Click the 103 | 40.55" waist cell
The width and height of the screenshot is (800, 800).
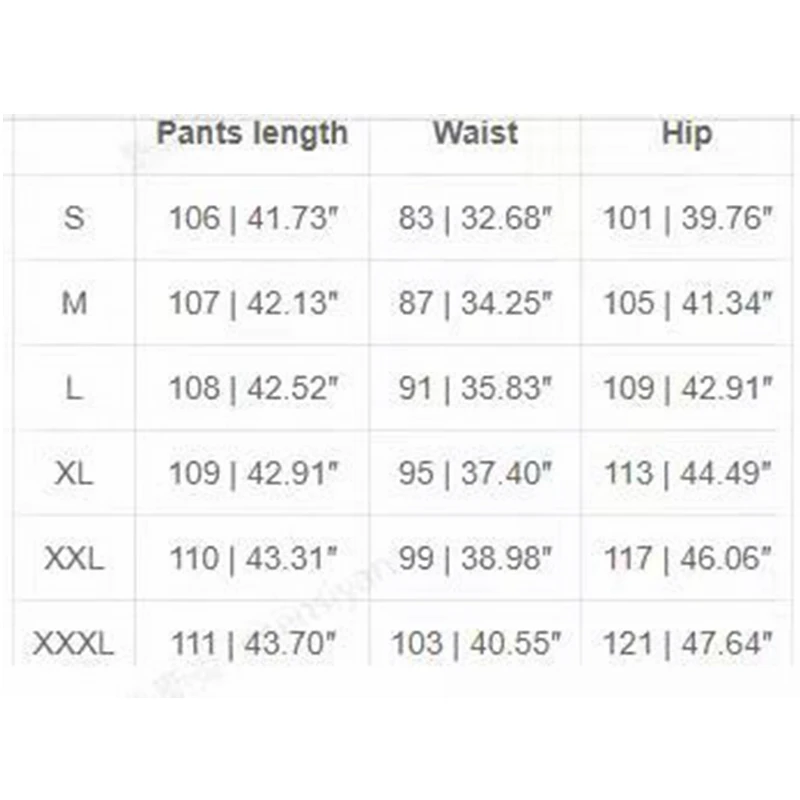tap(475, 643)
